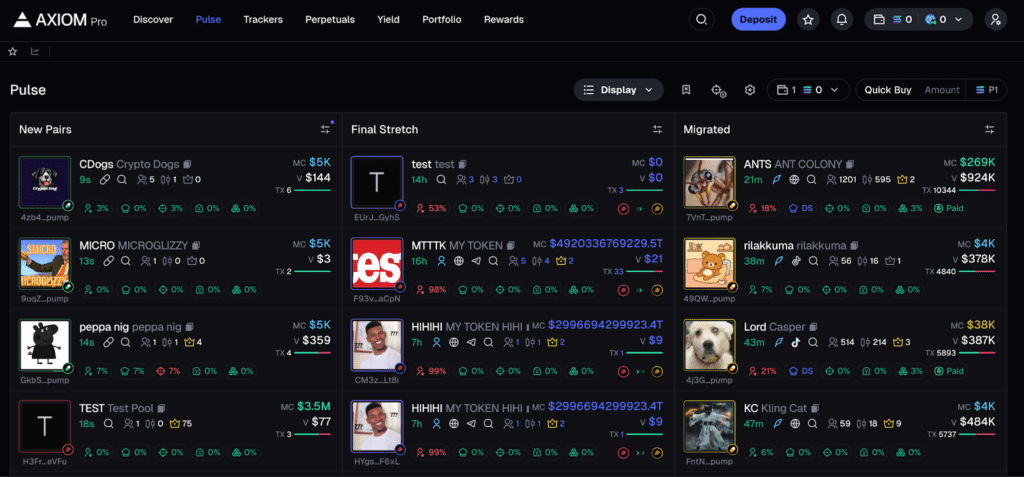Open the user settings profile icon
1024x477 pixels.
click(995, 20)
